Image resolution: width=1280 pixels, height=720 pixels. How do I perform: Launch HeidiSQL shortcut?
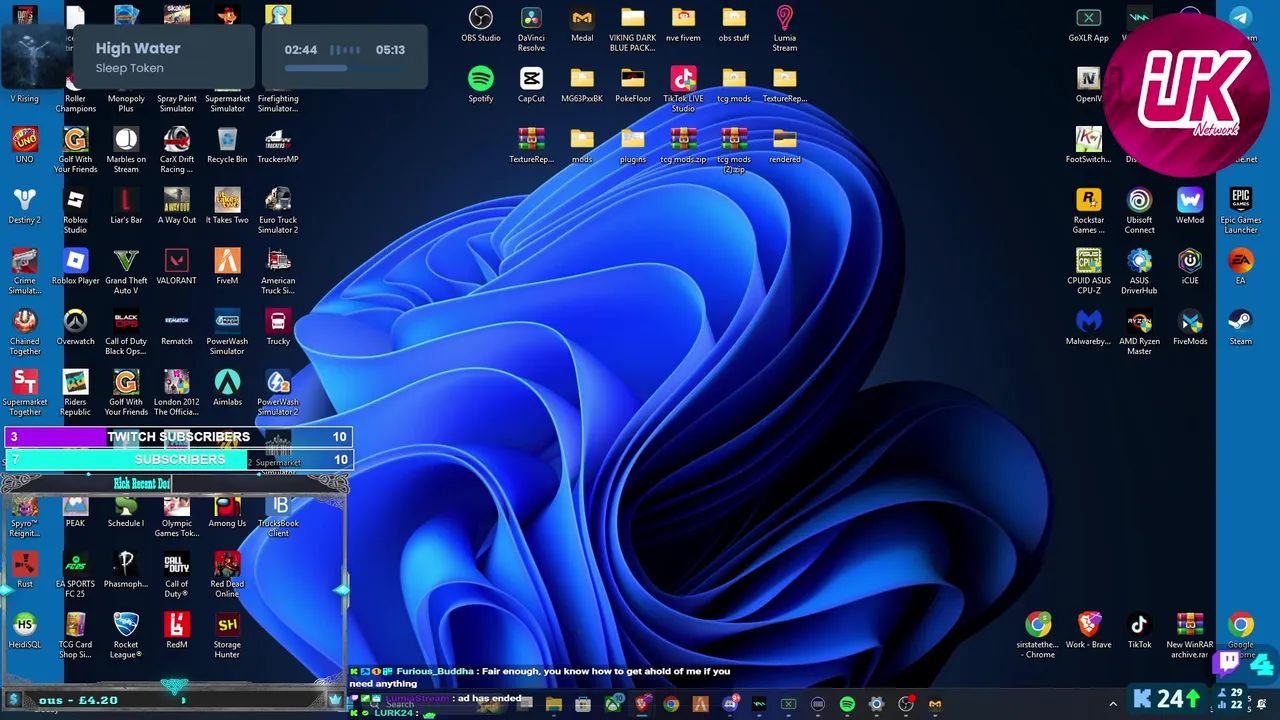pos(25,631)
